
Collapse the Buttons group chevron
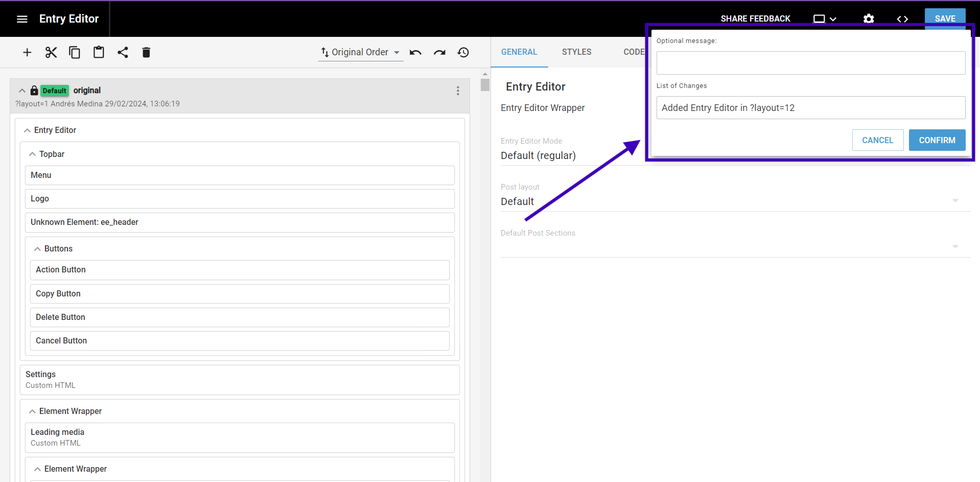[x=37, y=248]
